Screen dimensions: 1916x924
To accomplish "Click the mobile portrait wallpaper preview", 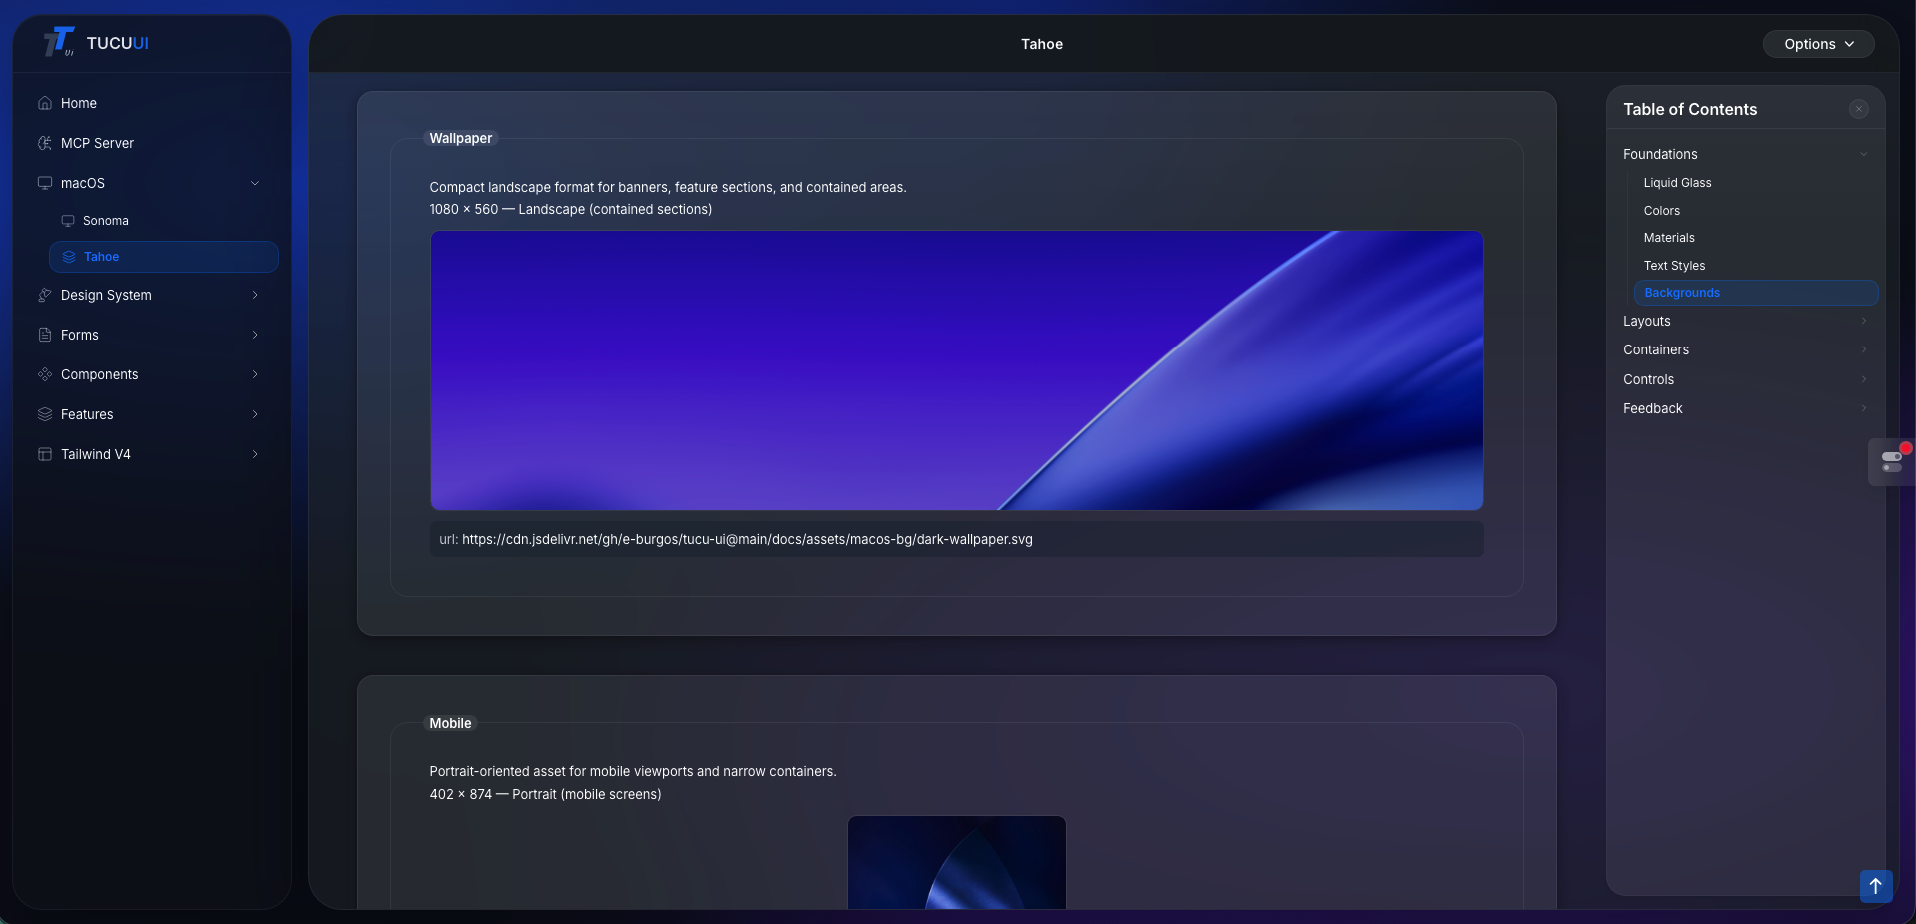I will [957, 863].
